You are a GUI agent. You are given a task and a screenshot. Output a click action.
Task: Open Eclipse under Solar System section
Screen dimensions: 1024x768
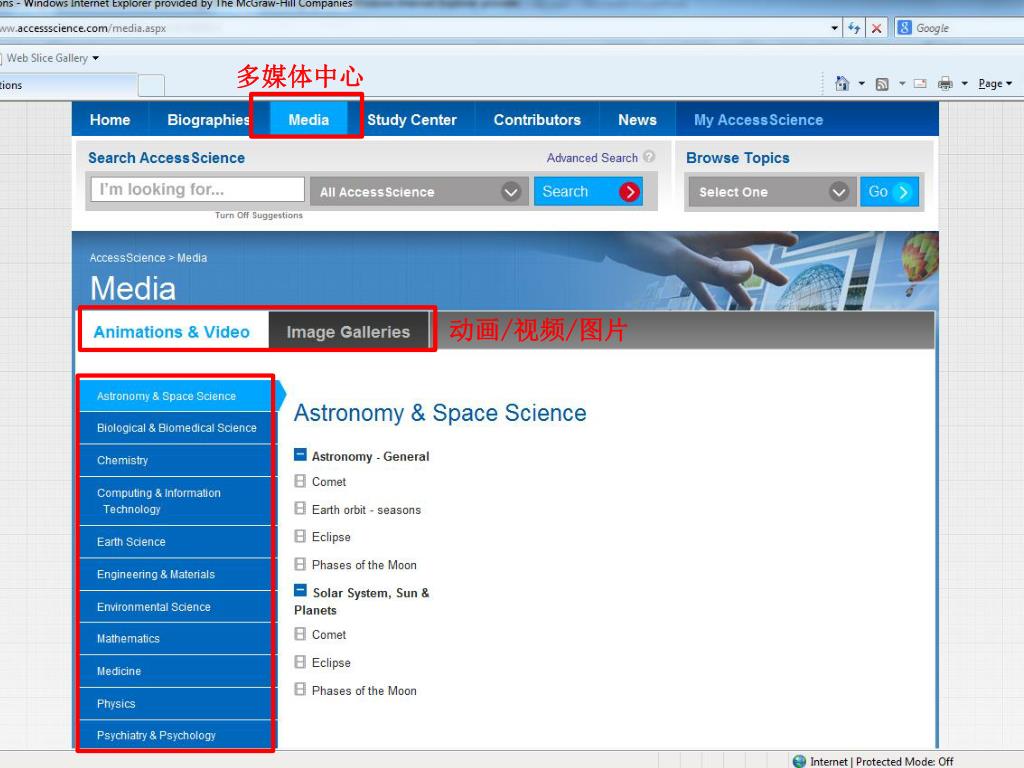(x=331, y=663)
